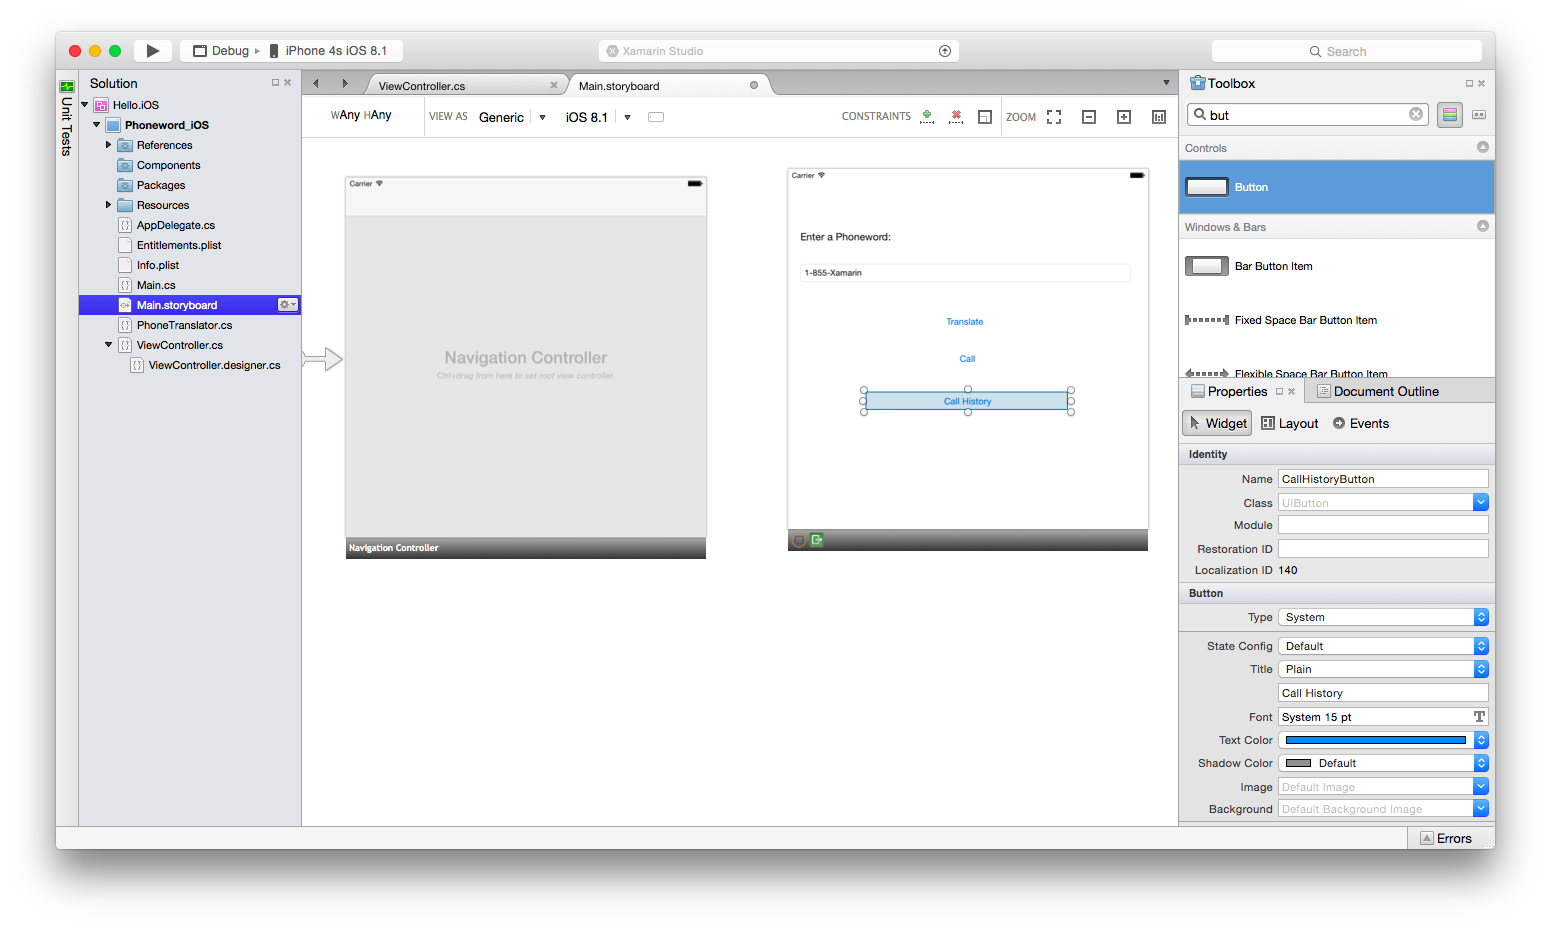
Task: Click the Name field containing CallHistoryButton
Action: [x=1382, y=479]
